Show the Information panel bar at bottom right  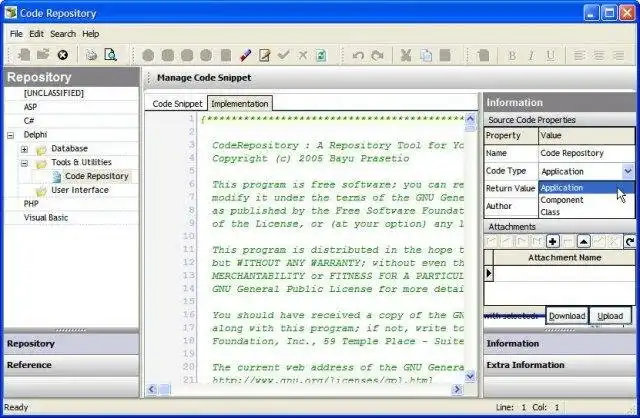click(x=559, y=344)
